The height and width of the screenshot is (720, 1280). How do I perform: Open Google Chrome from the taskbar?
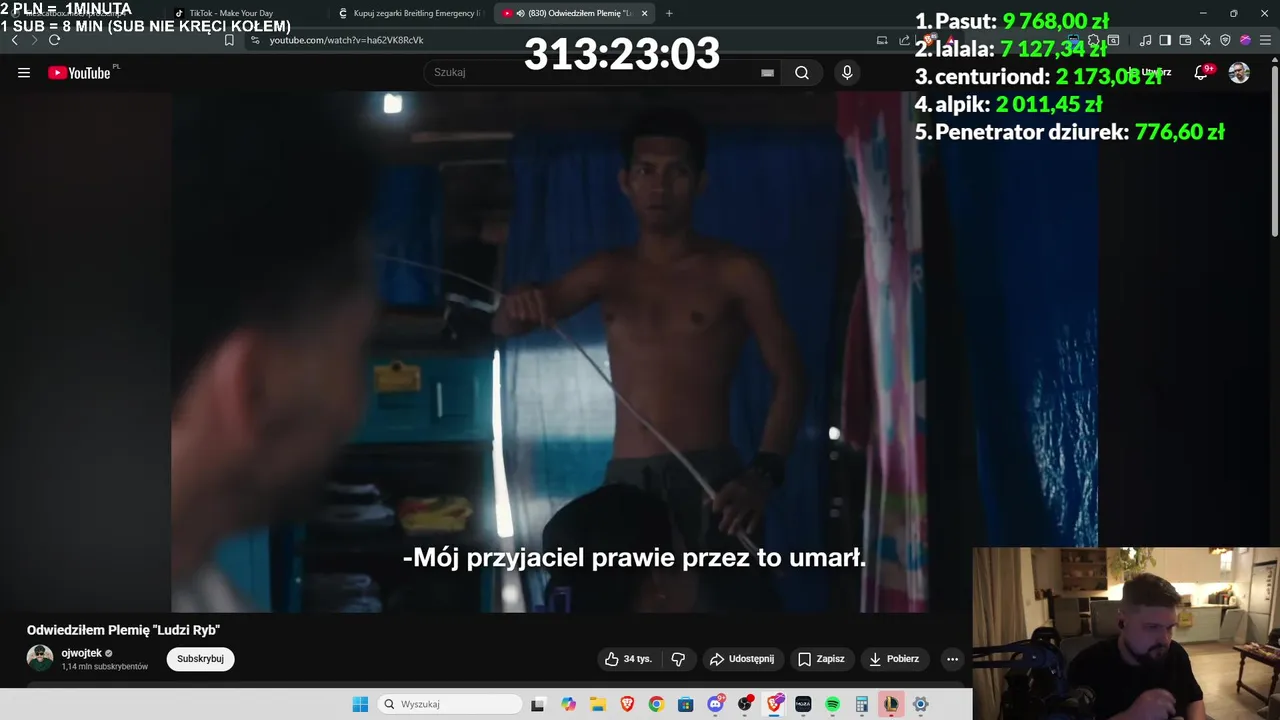(656, 704)
